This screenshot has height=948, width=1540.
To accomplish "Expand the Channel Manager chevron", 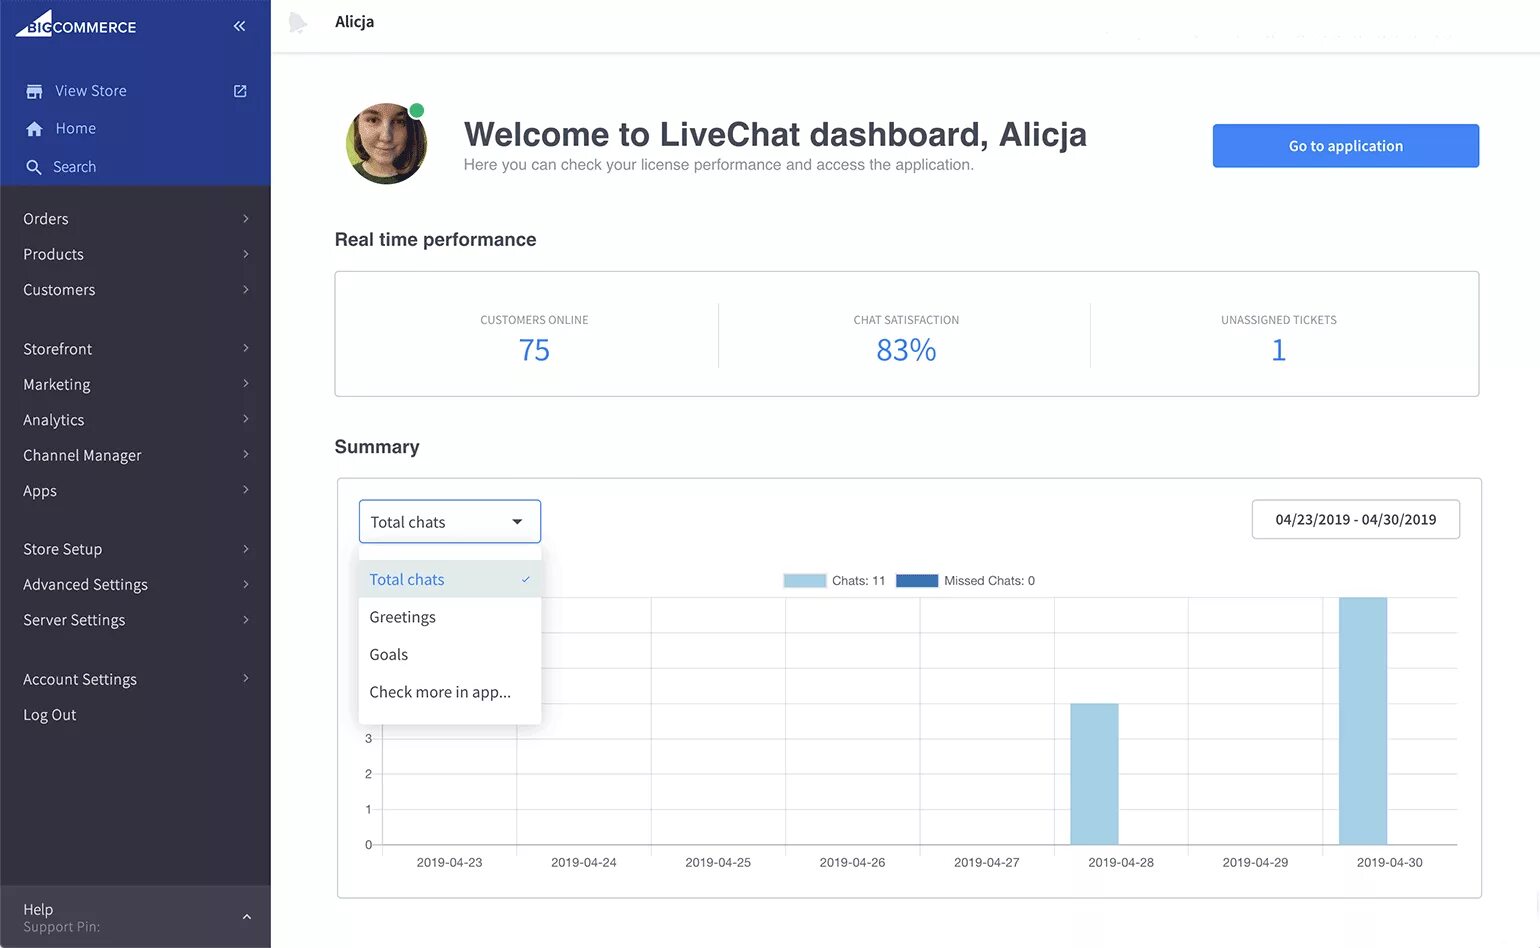I will coord(246,455).
